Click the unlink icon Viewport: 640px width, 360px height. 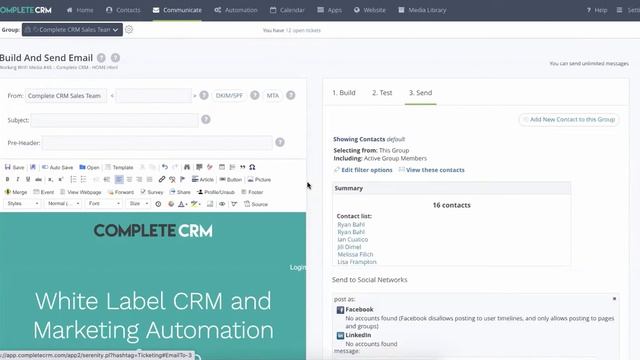click(x=172, y=180)
